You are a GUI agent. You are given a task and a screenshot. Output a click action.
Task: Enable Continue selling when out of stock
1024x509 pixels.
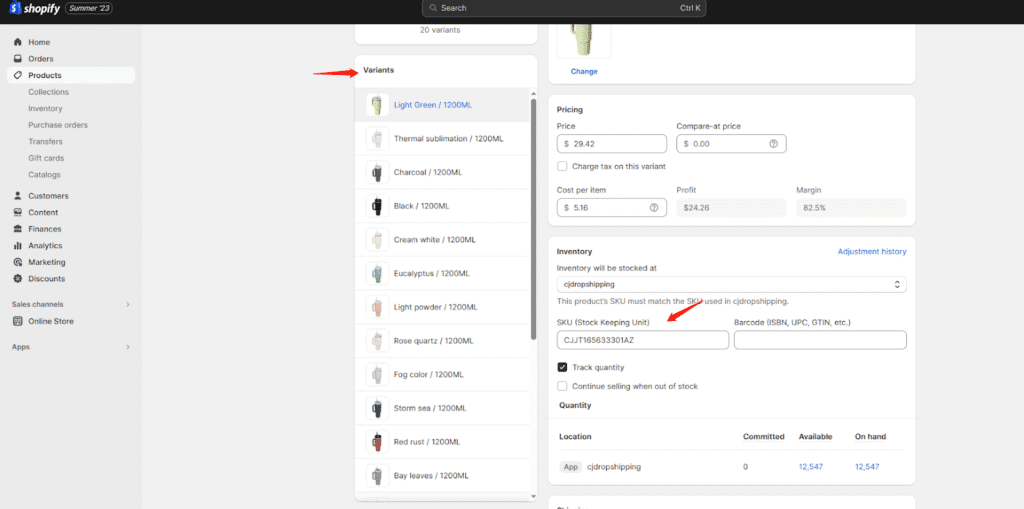coord(563,386)
